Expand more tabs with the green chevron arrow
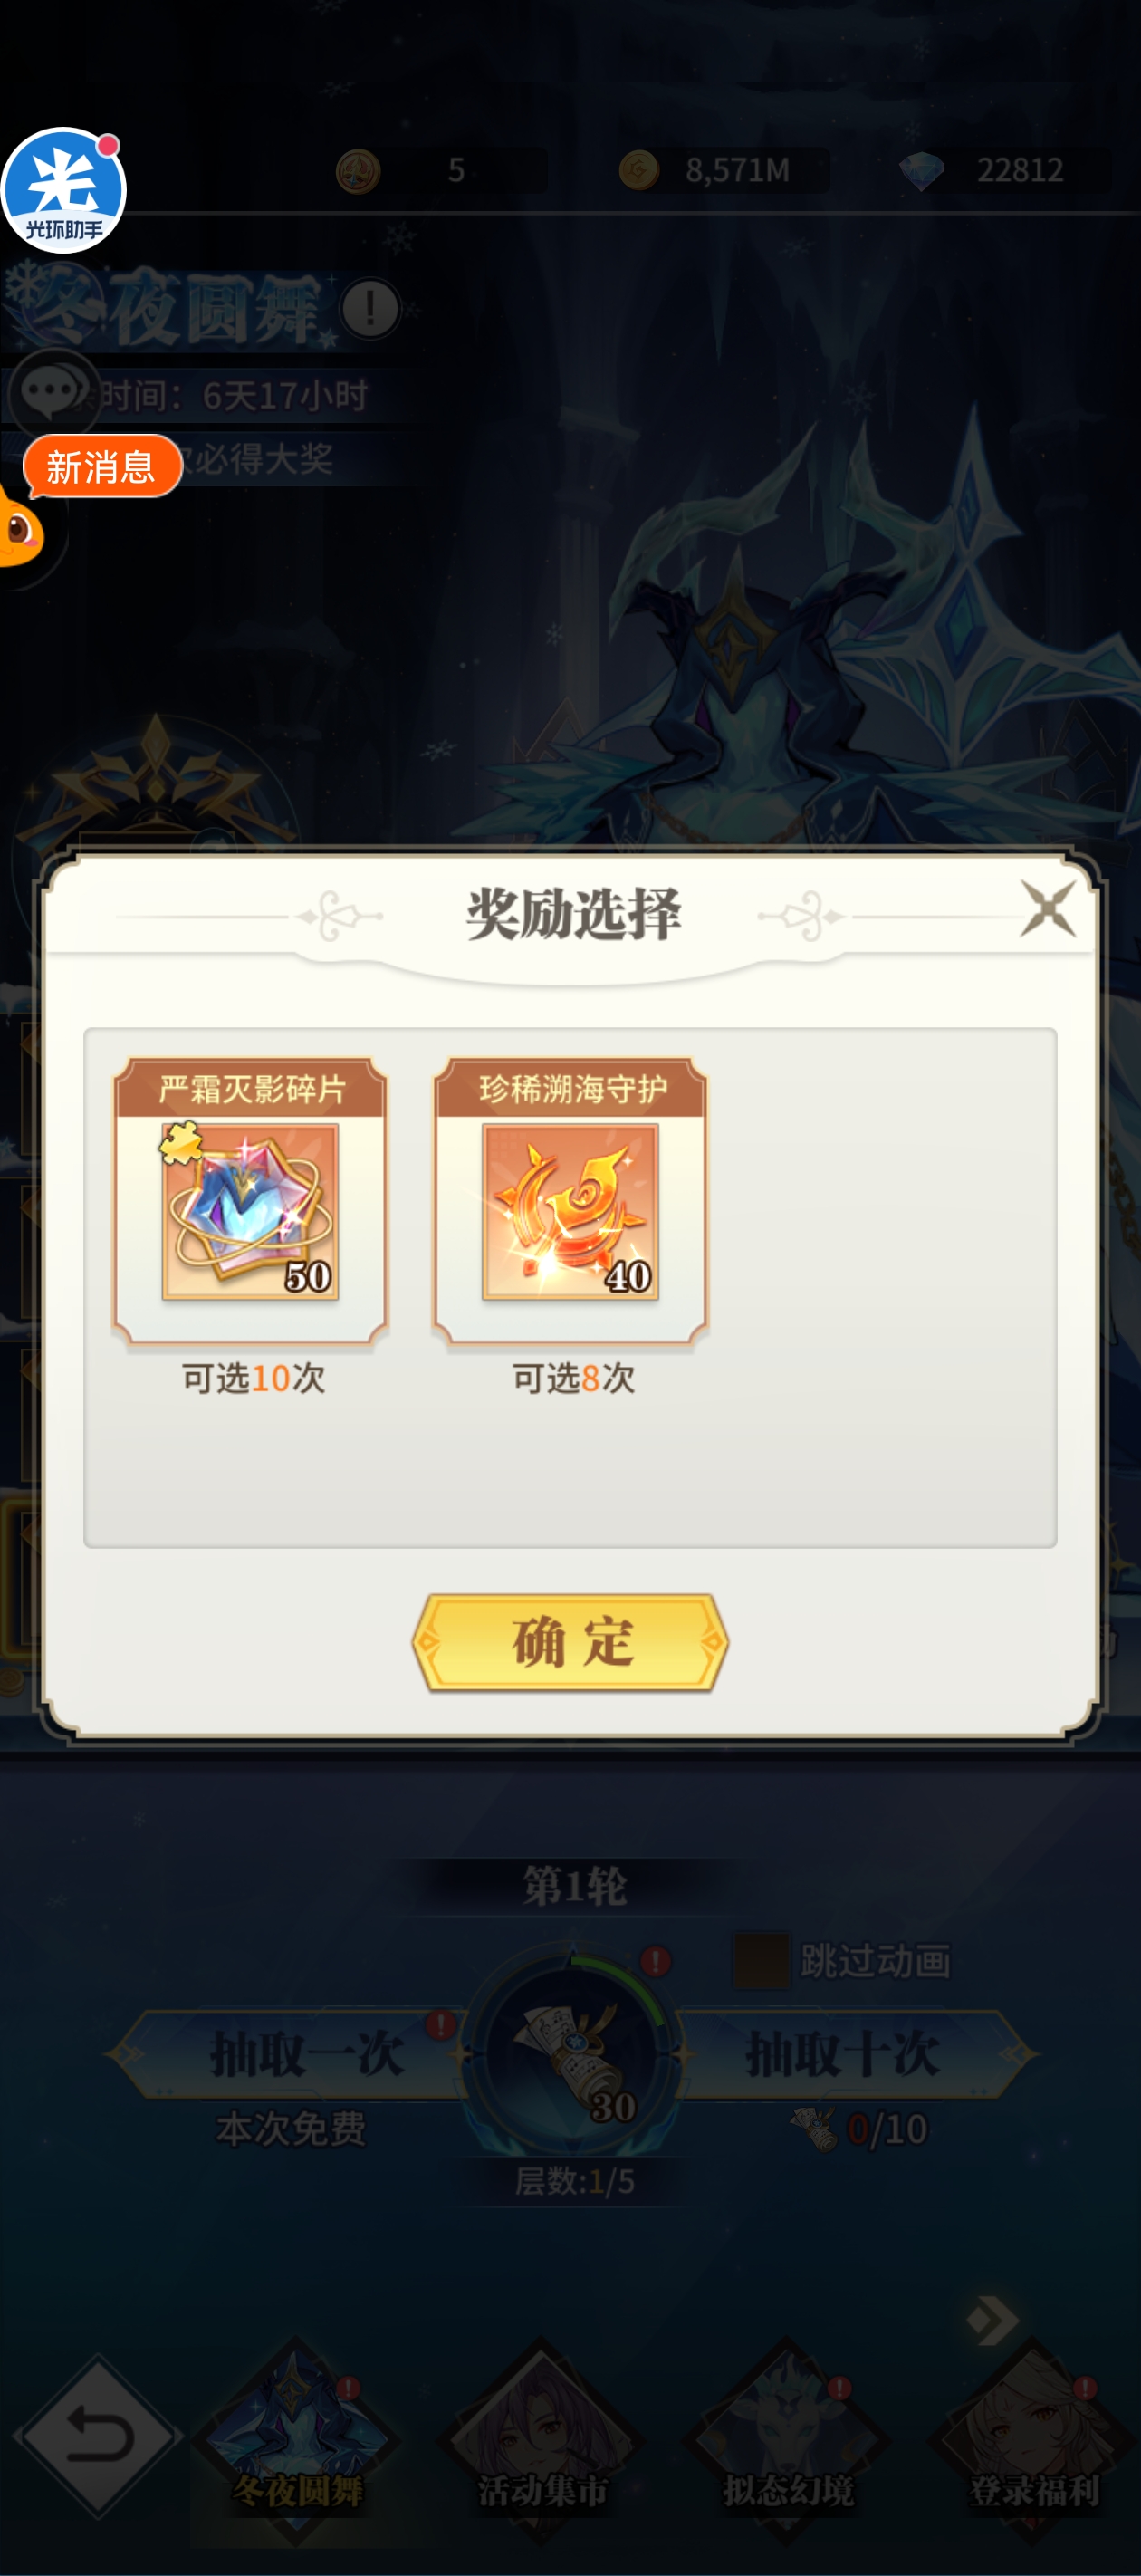The height and width of the screenshot is (2576, 1141). tap(993, 2320)
